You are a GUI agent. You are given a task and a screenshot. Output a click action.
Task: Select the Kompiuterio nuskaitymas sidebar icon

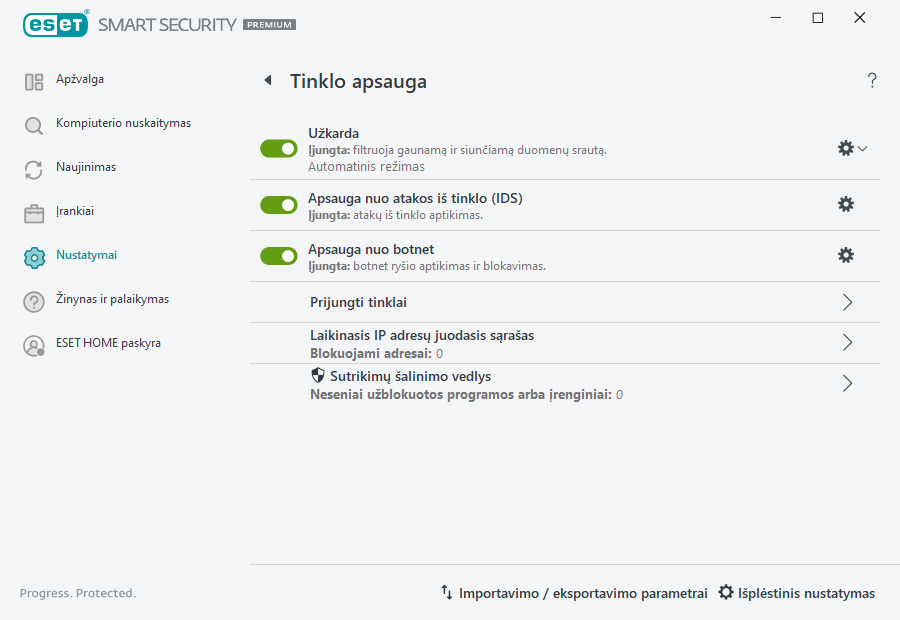pos(33,123)
